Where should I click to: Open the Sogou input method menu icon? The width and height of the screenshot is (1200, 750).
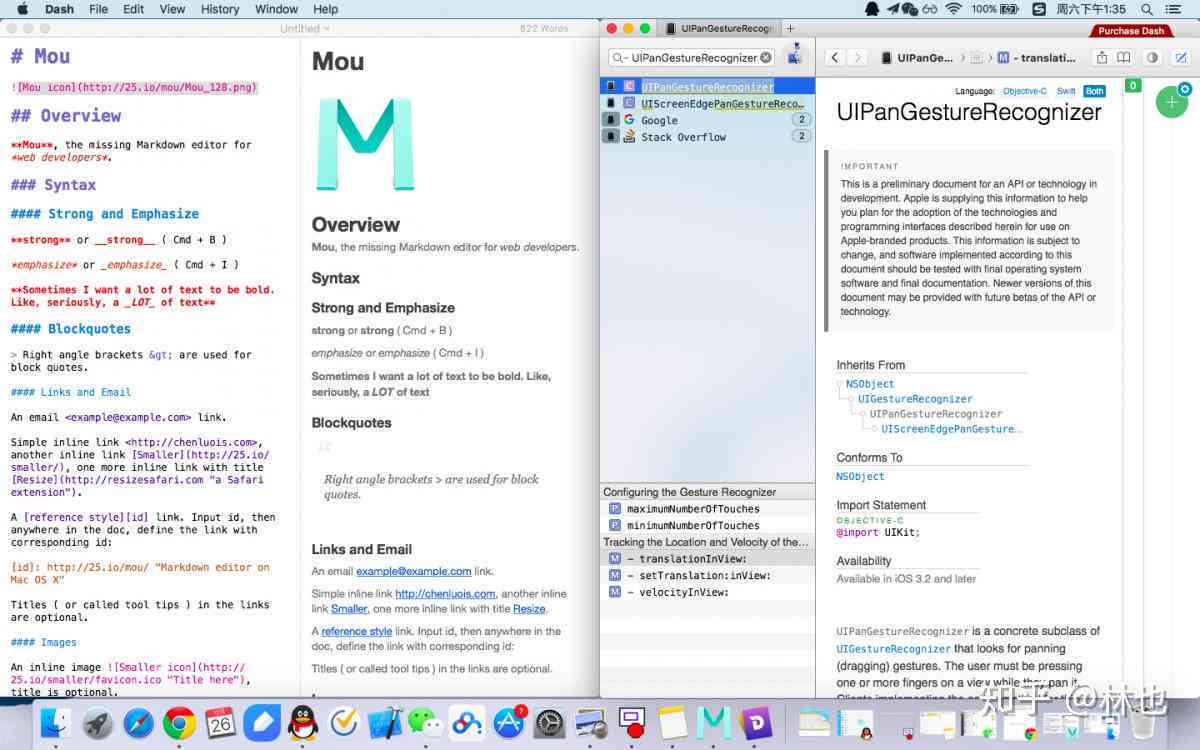(x=1038, y=9)
